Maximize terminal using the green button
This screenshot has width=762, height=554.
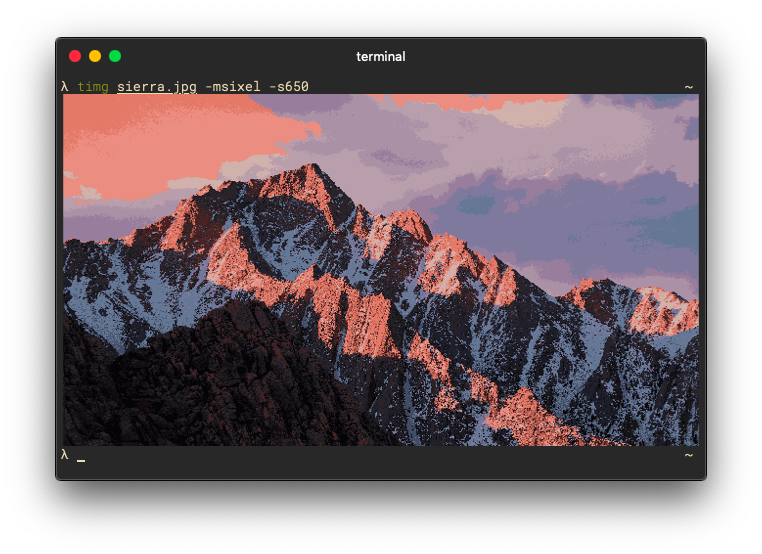115,56
